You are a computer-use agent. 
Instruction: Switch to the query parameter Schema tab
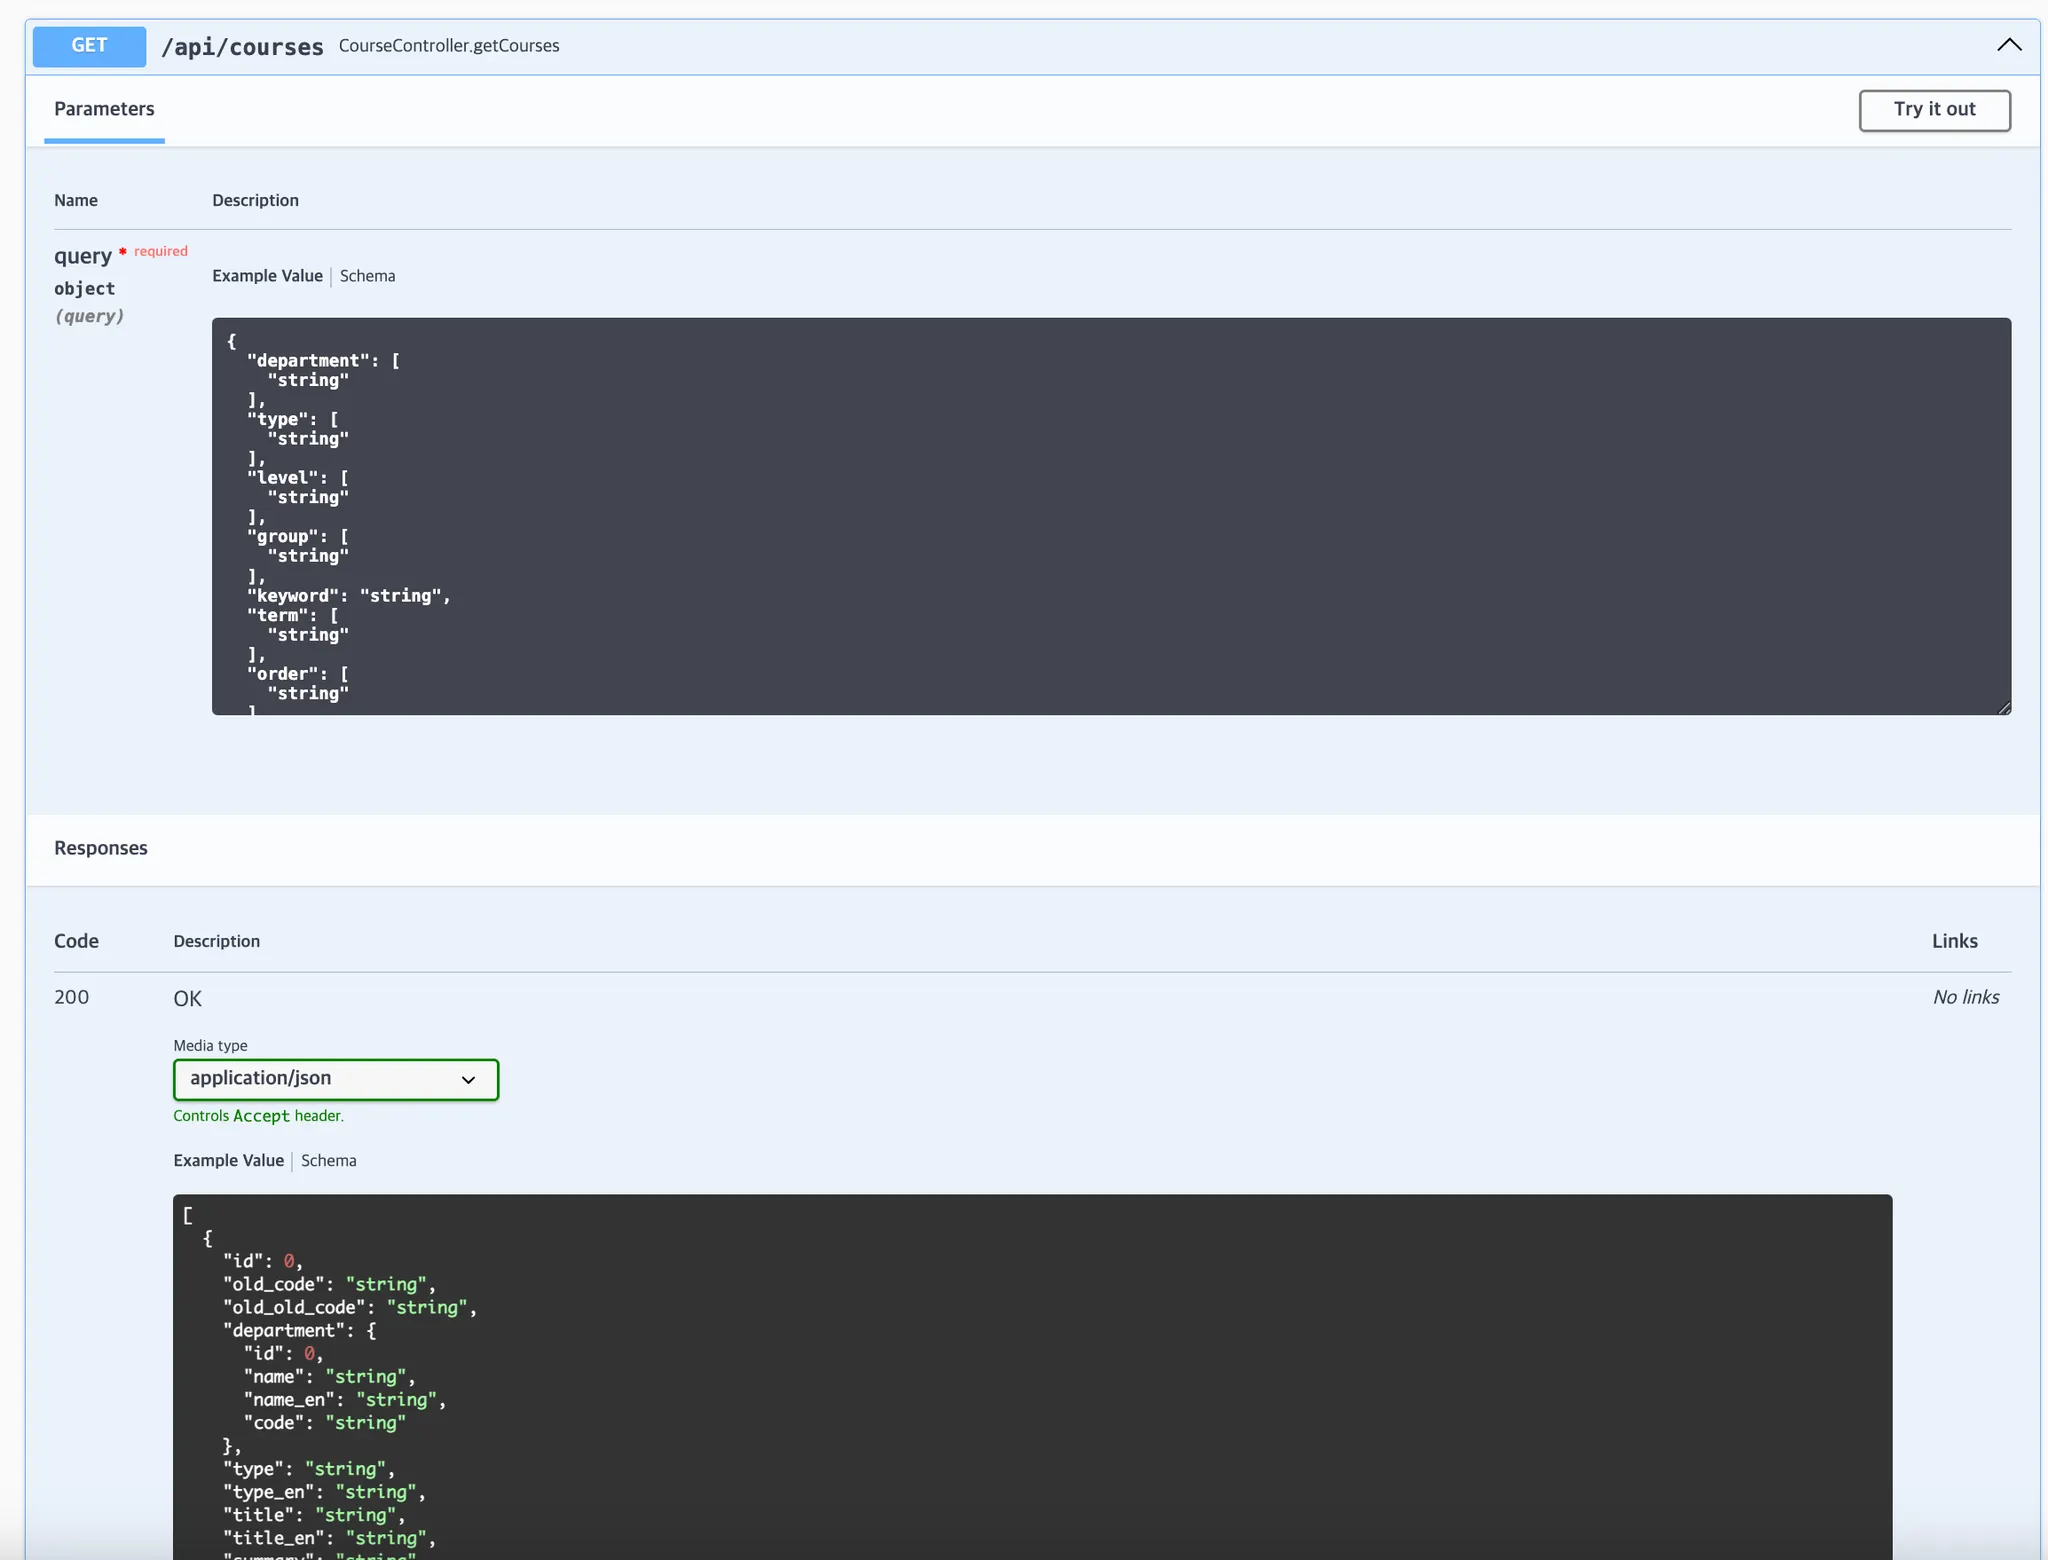tap(367, 276)
